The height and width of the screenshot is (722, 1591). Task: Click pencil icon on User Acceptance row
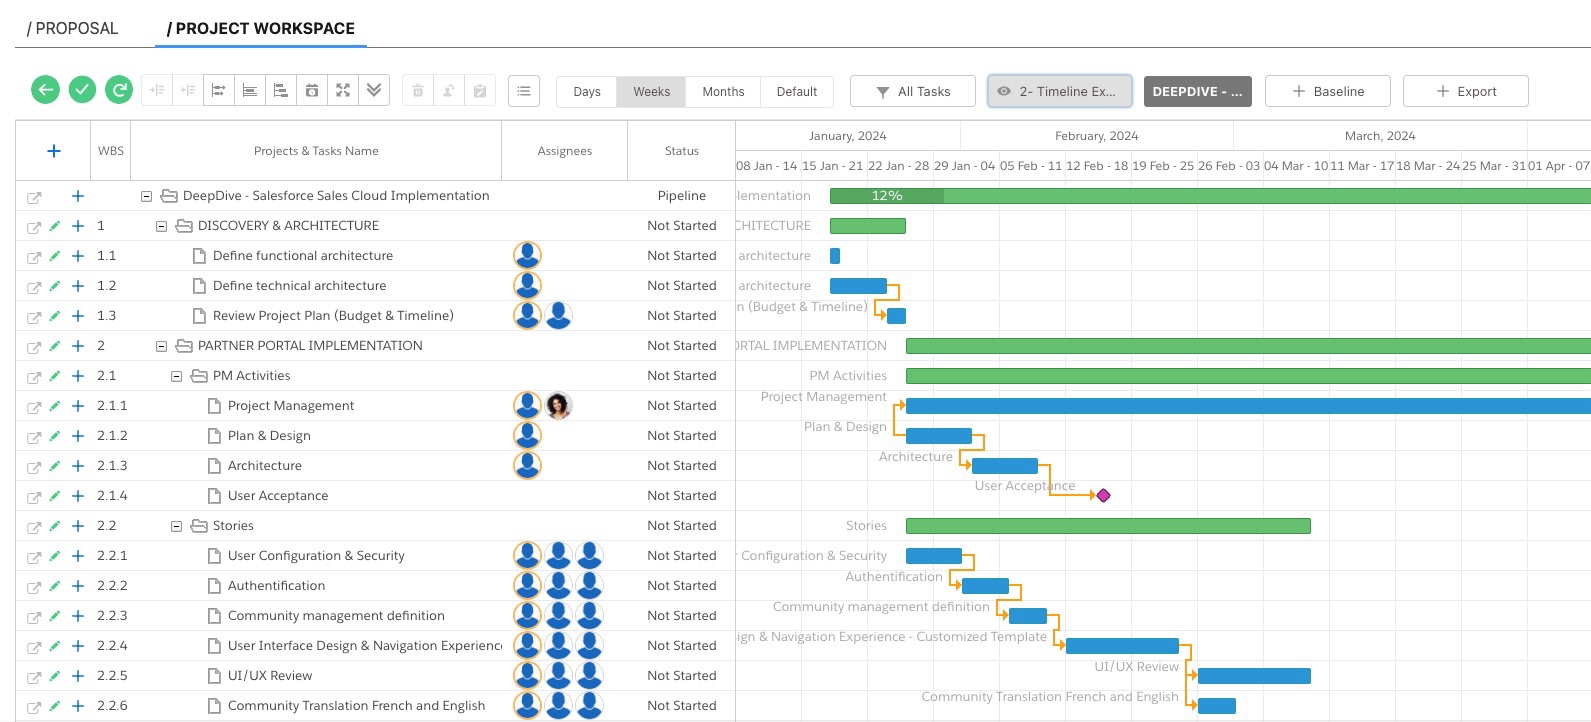click(55, 496)
